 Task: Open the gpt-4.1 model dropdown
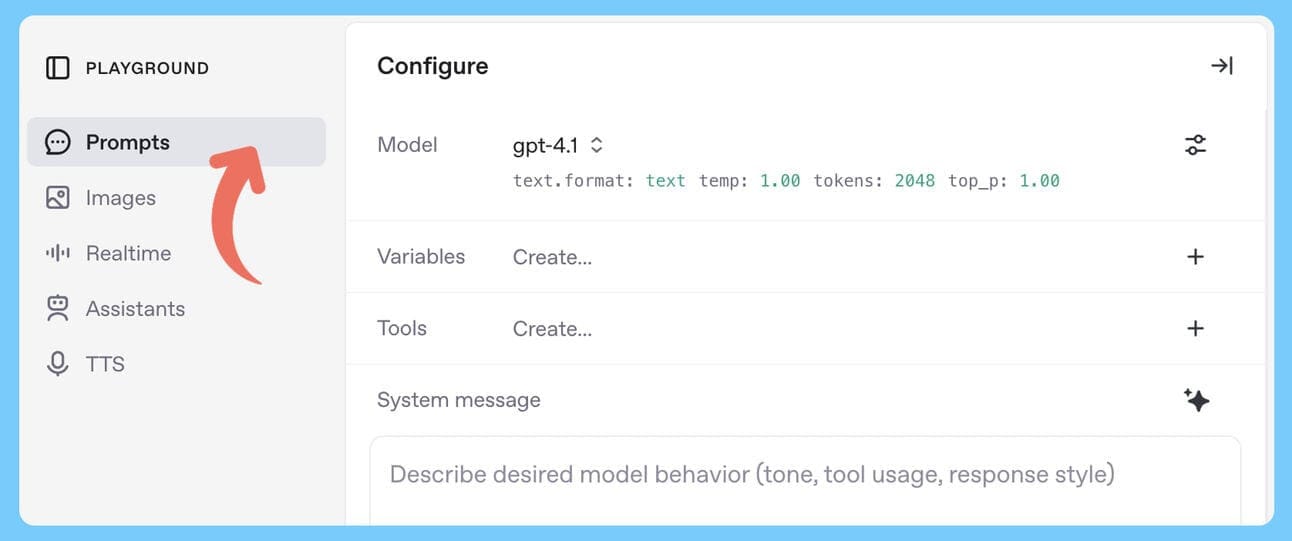point(558,146)
